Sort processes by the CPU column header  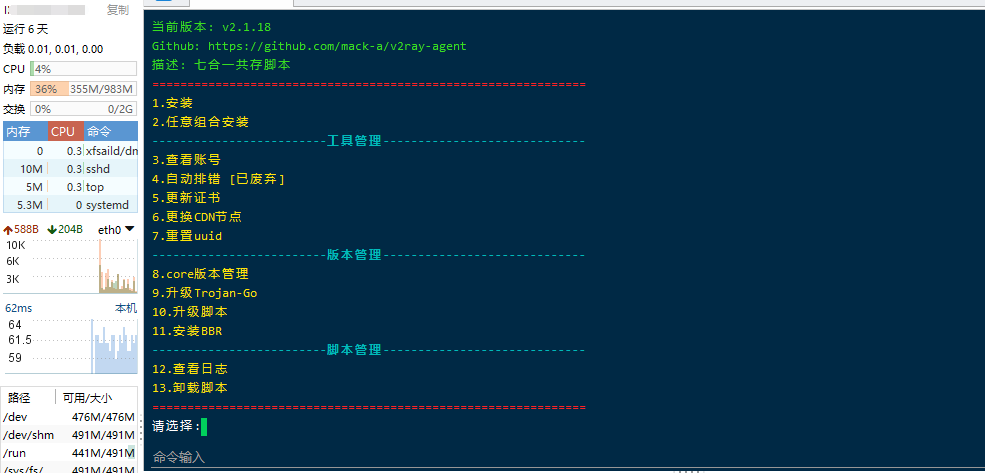pos(65,131)
